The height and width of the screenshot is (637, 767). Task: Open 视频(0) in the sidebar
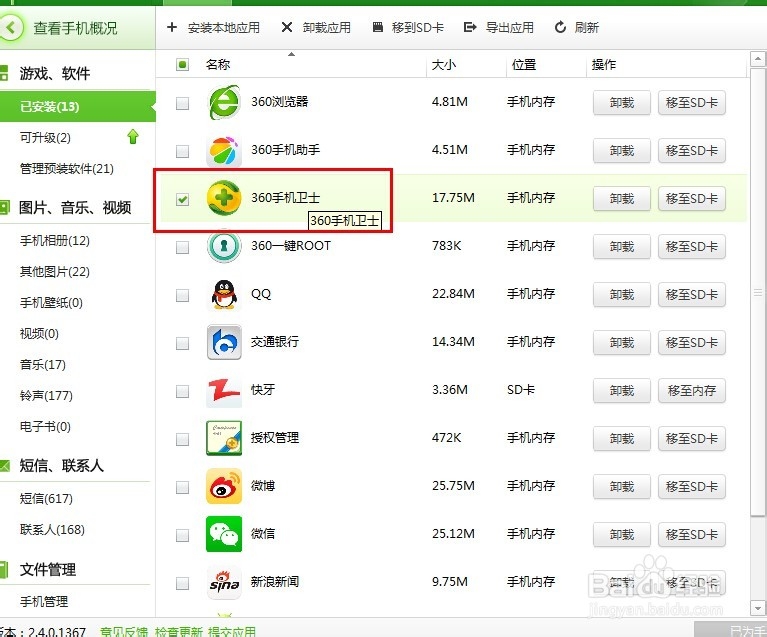39,333
